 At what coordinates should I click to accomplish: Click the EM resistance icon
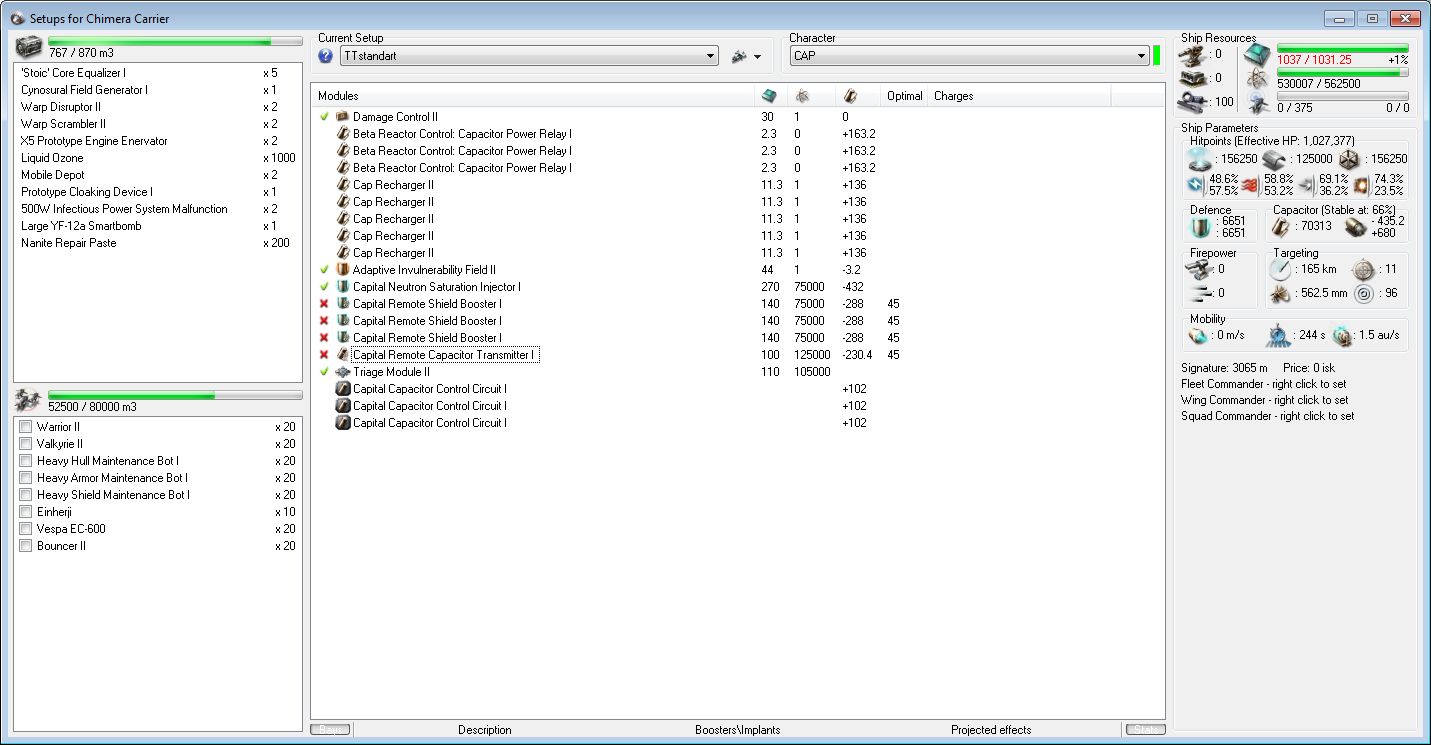(x=1194, y=184)
